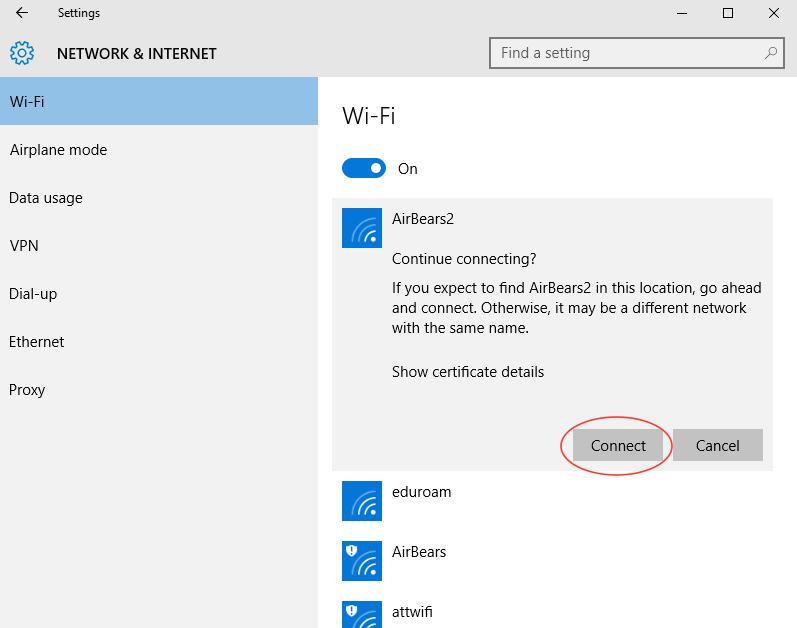Click the AirBears2 network name
The width and height of the screenshot is (797, 628).
tap(423, 219)
